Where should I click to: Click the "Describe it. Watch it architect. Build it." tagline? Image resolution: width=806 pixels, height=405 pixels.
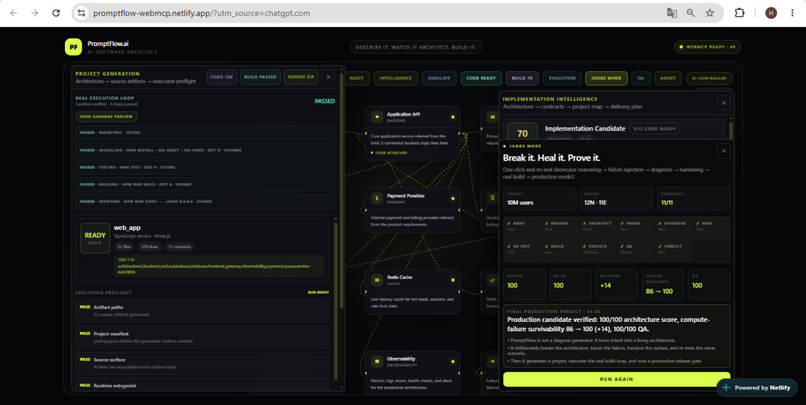coord(415,47)
